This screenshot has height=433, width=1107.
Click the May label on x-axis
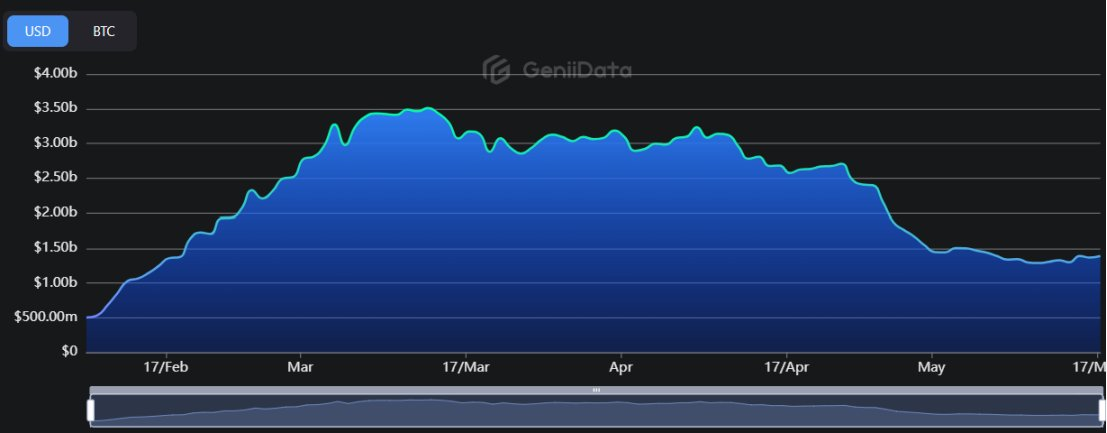click(x=931, y=367)
